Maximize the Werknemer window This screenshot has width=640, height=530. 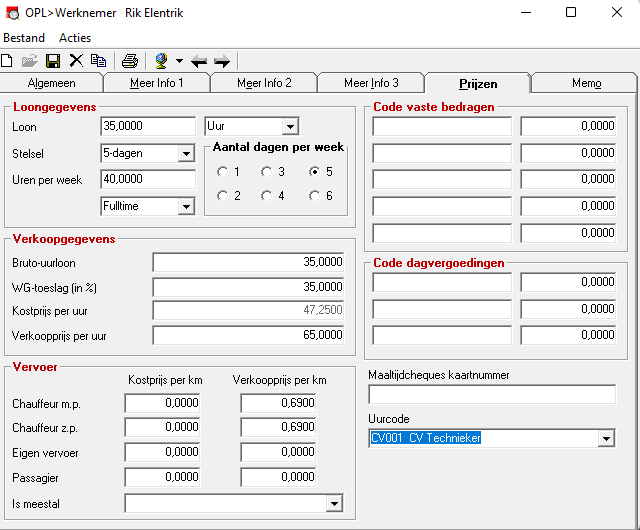571,13
